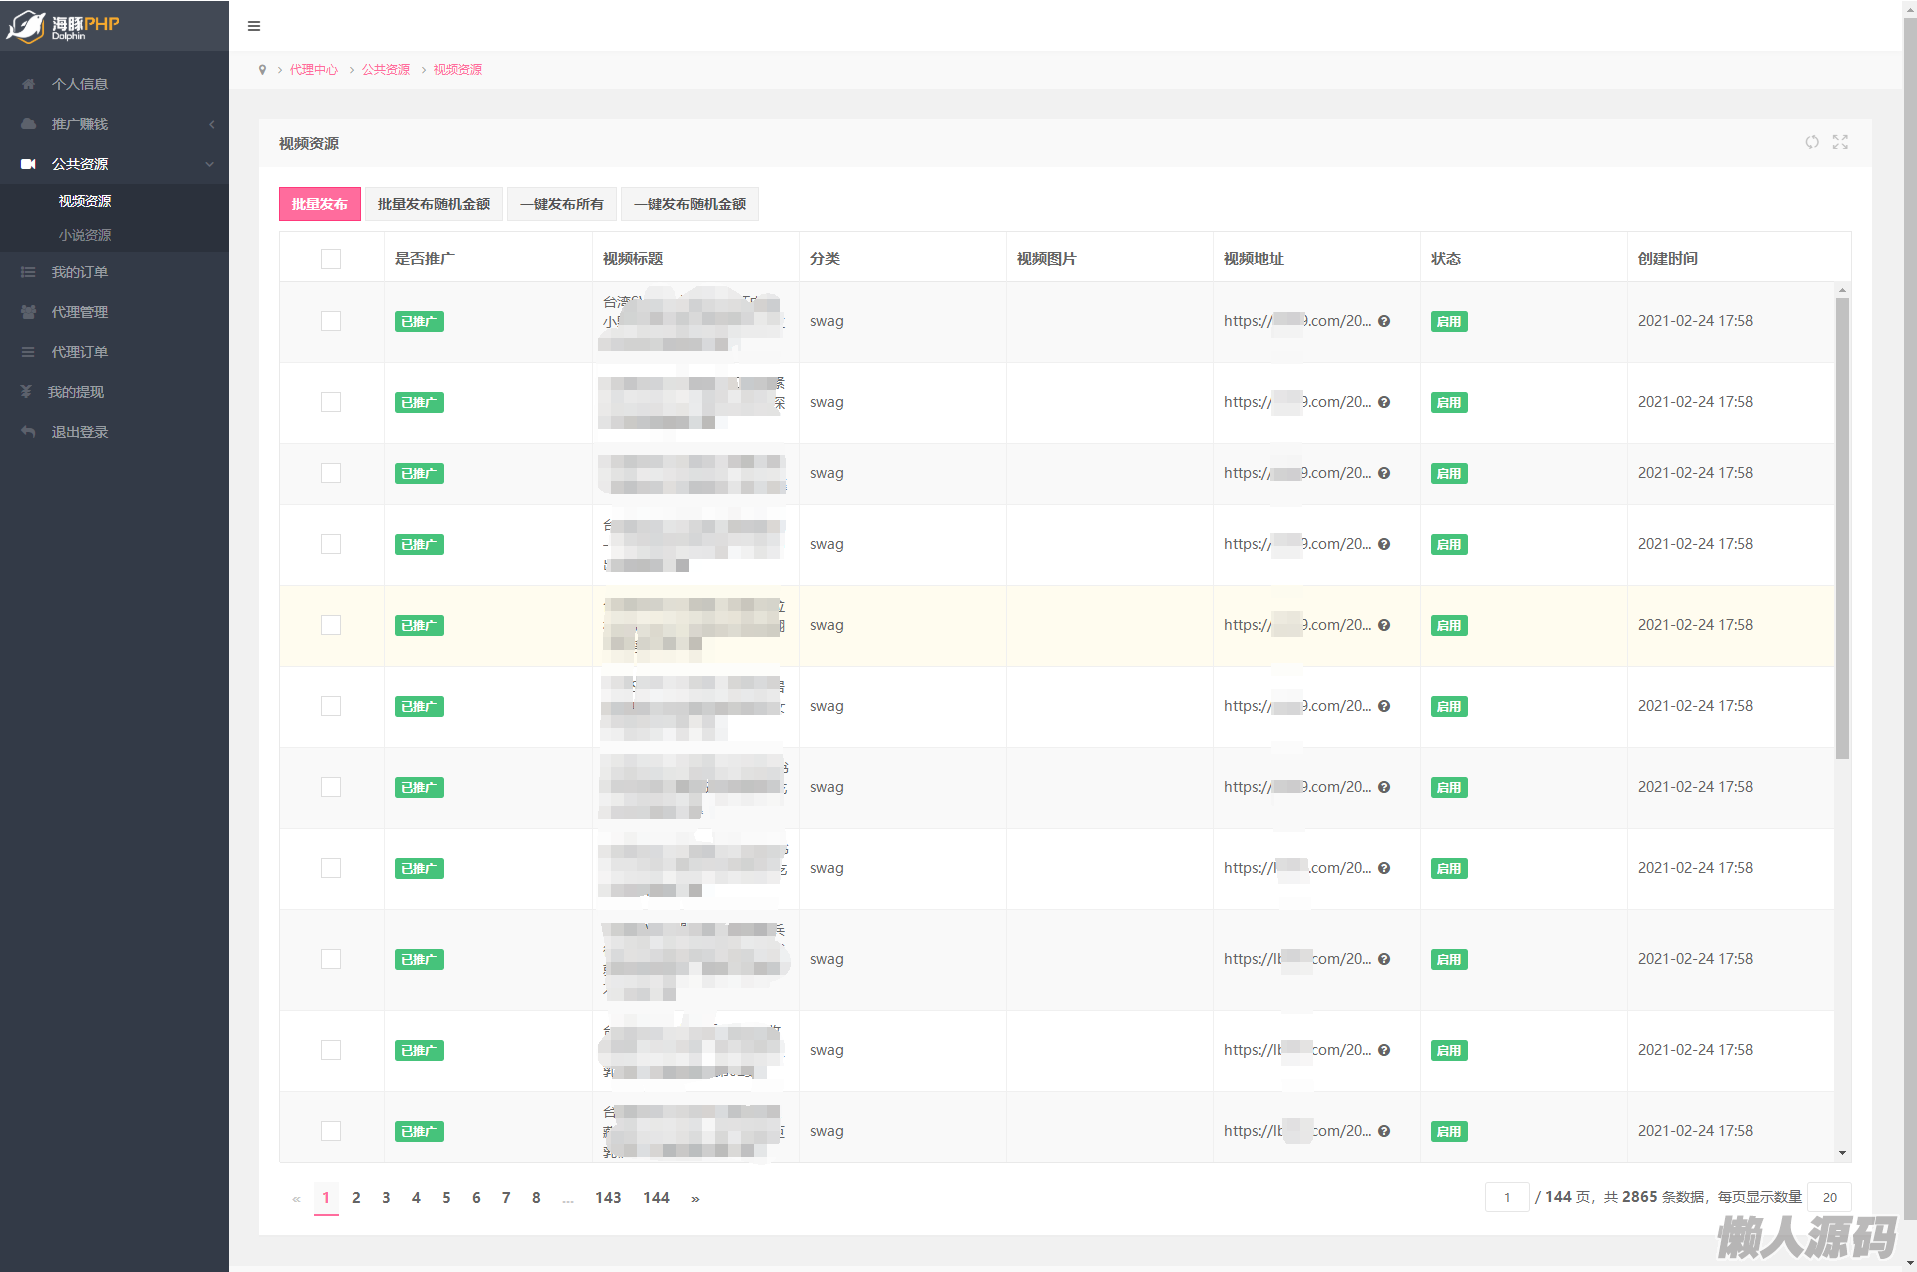This screenshot has height=1272, width=1917.
Task: Go to next page arrow »
Action: pos(695,1198)
